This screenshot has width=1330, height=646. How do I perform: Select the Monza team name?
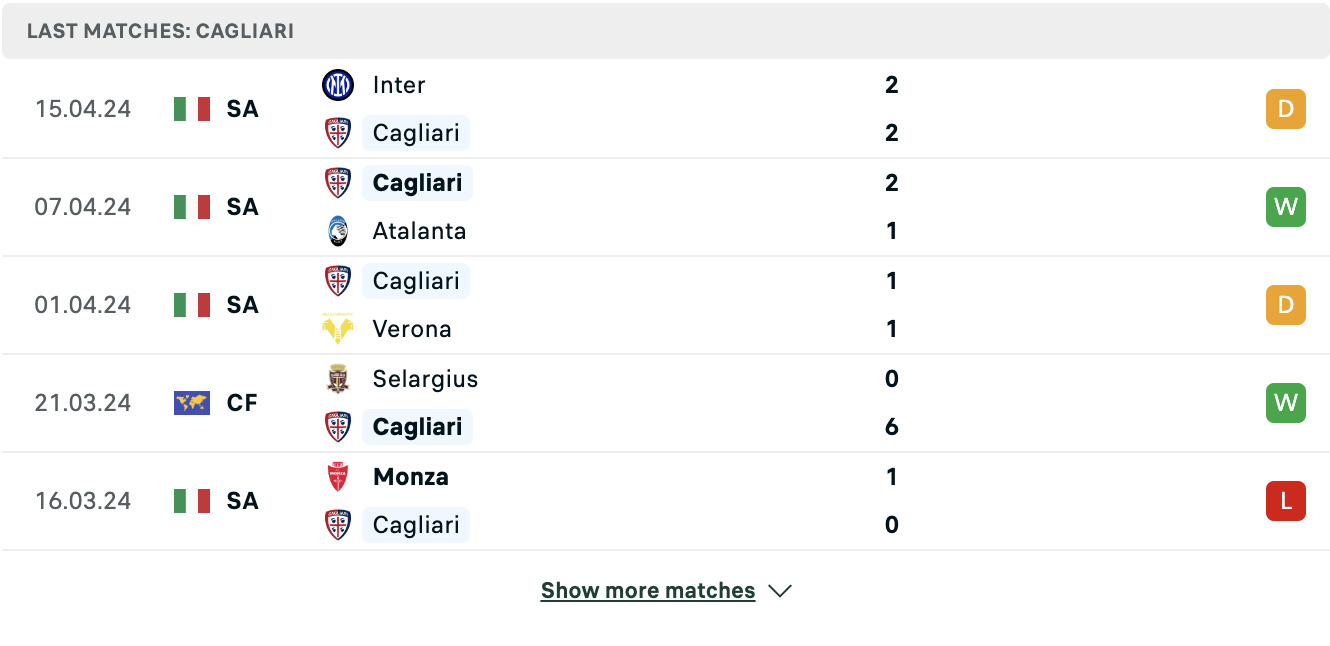point(411,477)
